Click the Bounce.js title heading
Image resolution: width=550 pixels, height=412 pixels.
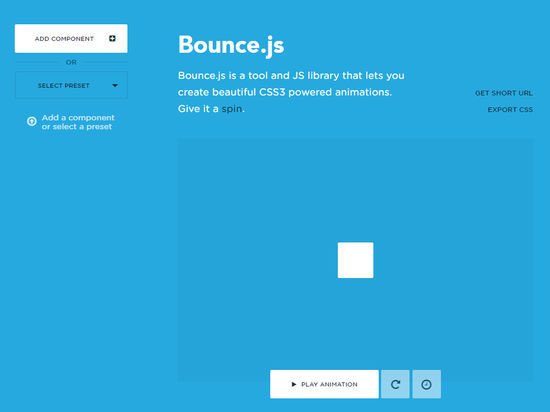click(231, 45)
